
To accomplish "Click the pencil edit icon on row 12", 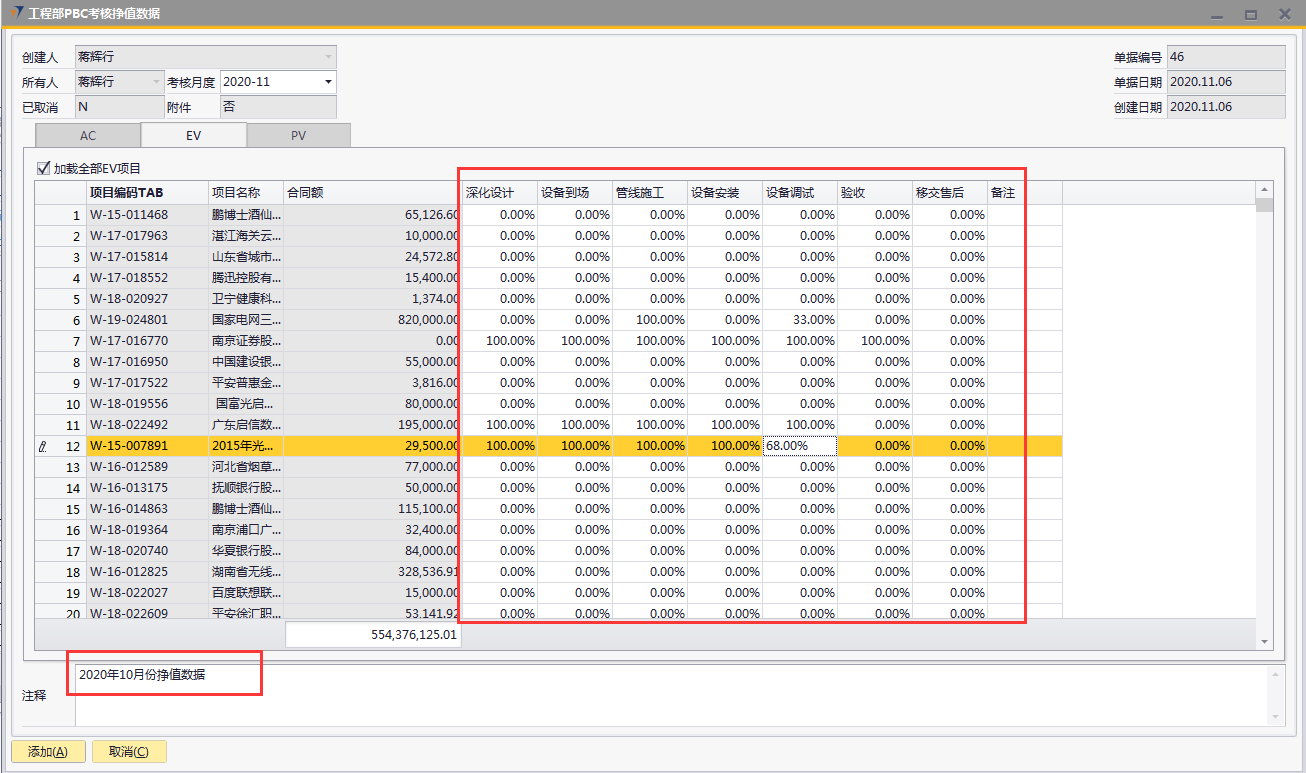I will coord(42,446).
